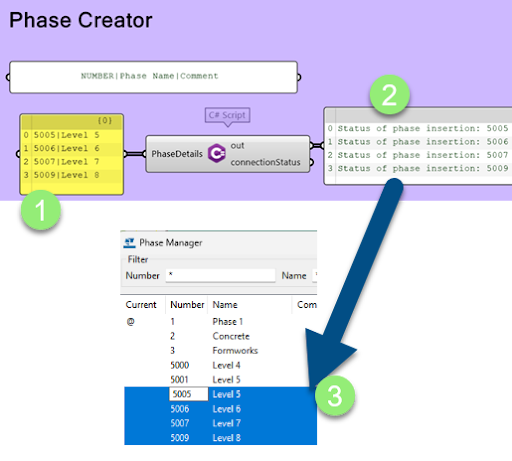Click the @ current phase marker

130,322
